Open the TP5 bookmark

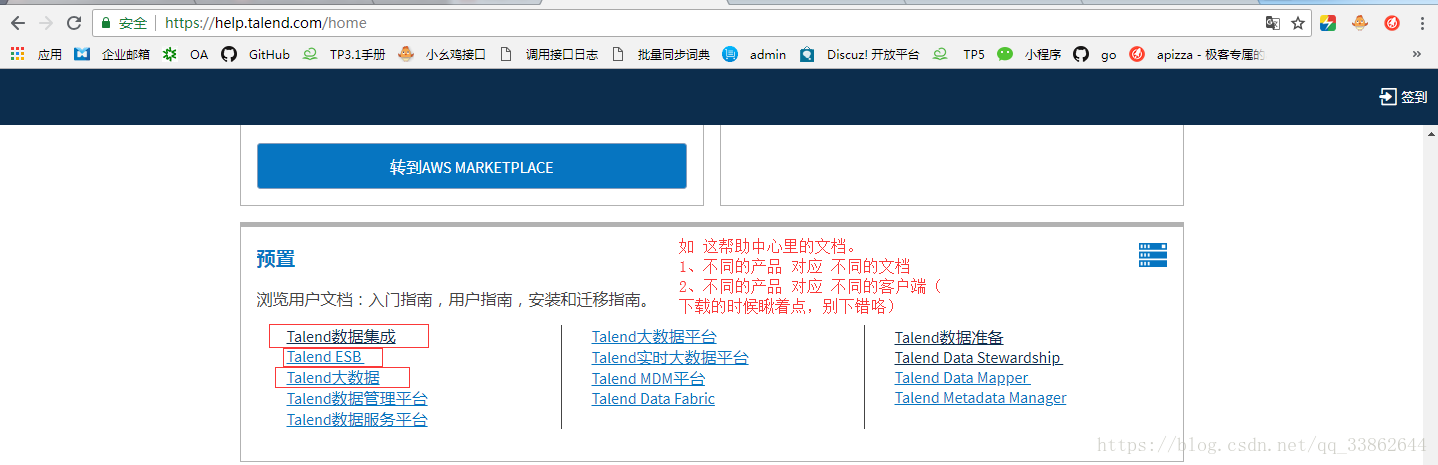click(959, 54)
